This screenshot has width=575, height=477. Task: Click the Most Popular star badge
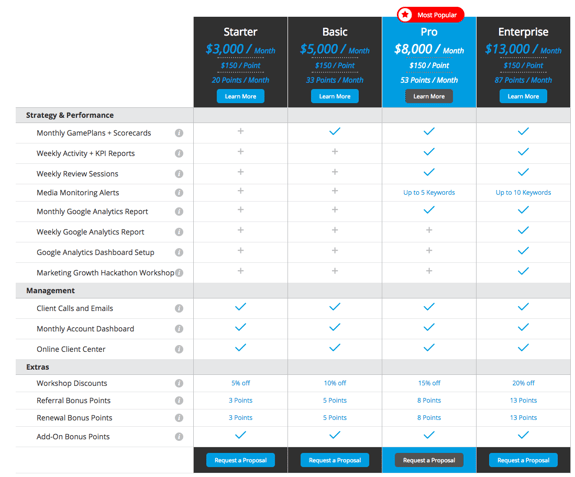[x=431, y=15]
